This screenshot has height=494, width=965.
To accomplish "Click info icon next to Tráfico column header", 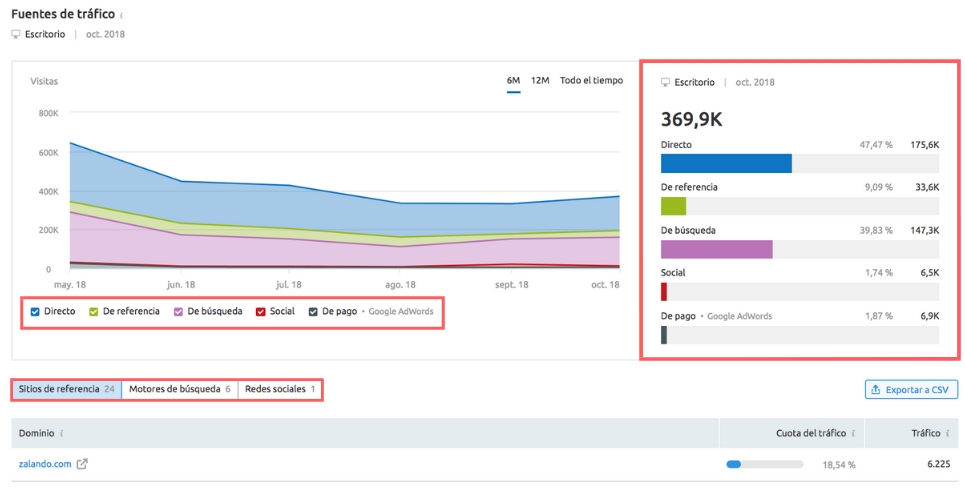I will point(948,433).
